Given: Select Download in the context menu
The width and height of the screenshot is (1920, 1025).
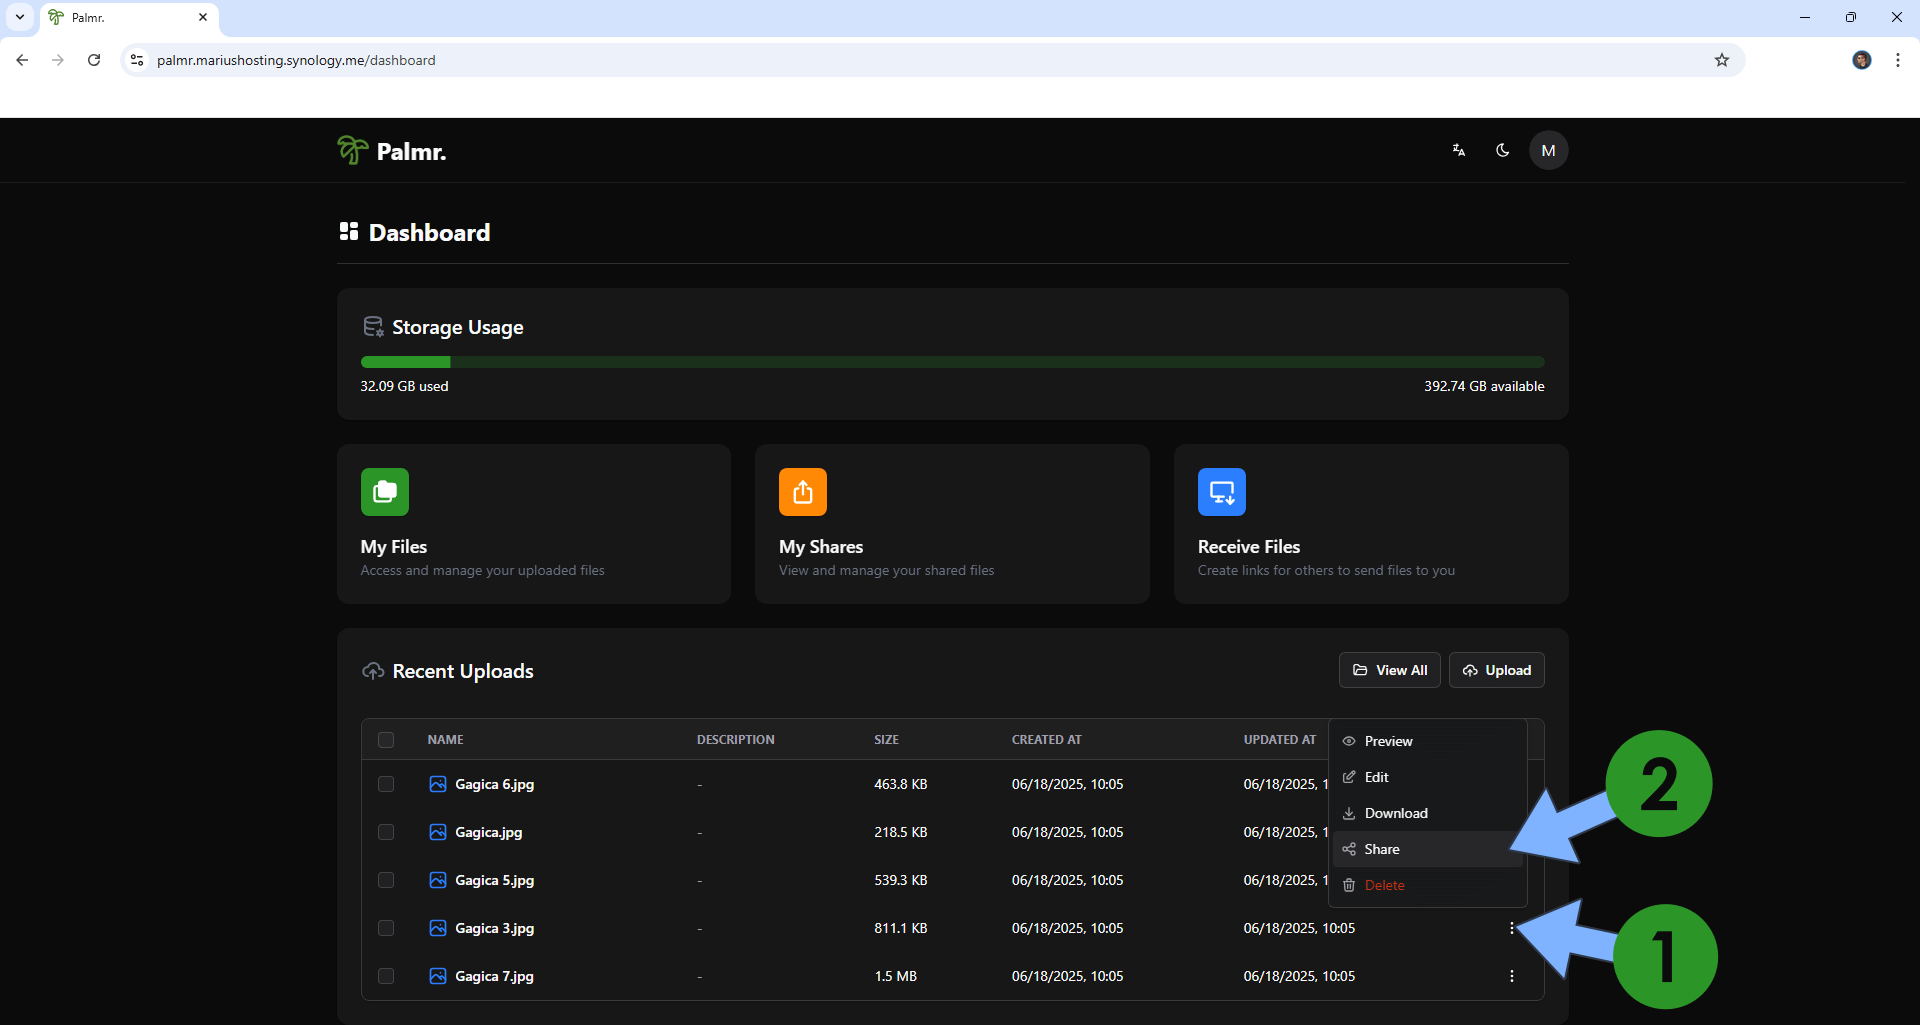Looking at the screenshot, I should tap(1428, 813).
